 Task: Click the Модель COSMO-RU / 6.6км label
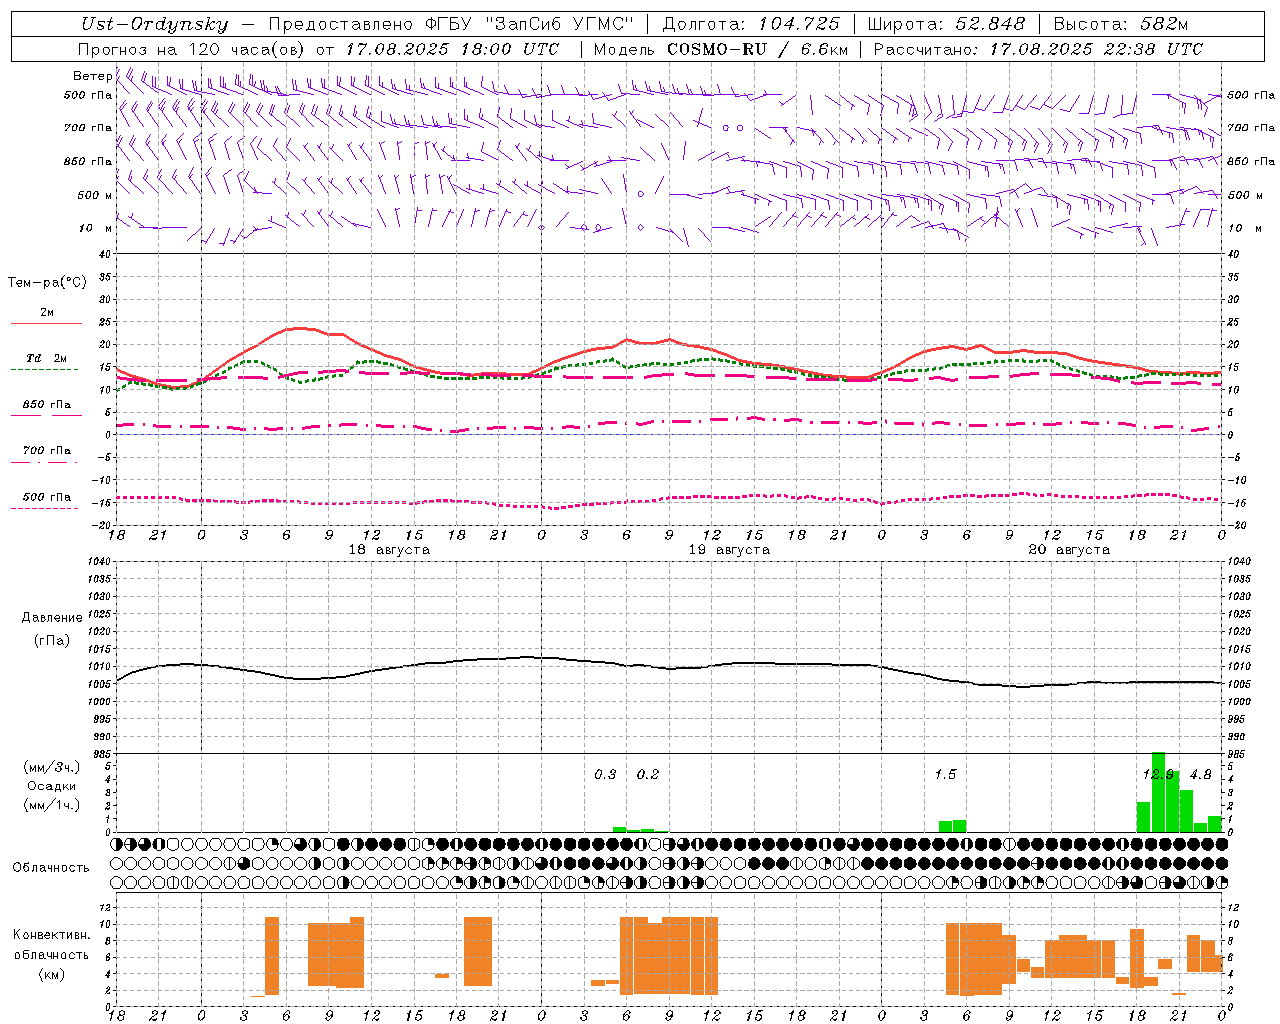point(721,49)
